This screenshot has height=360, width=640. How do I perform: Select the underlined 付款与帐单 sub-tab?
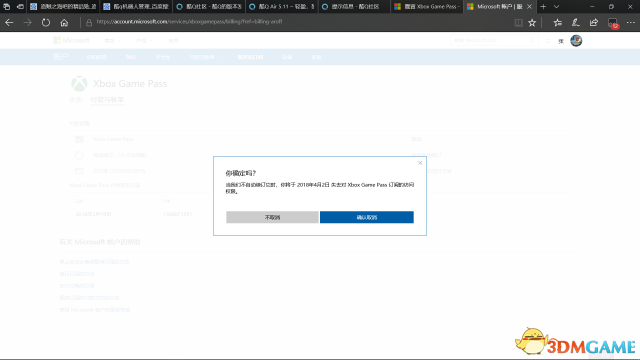tap(107, 100)
